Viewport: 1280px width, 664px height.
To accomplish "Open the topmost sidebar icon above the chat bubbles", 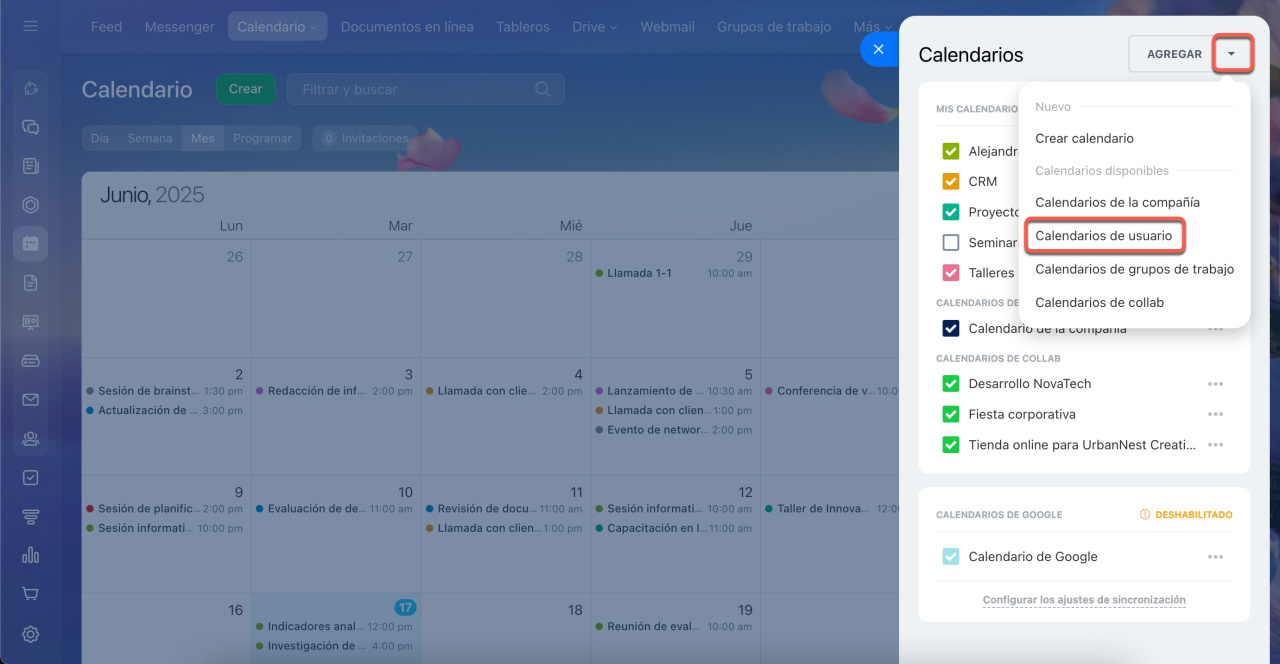I will click(x=30, y=88).
